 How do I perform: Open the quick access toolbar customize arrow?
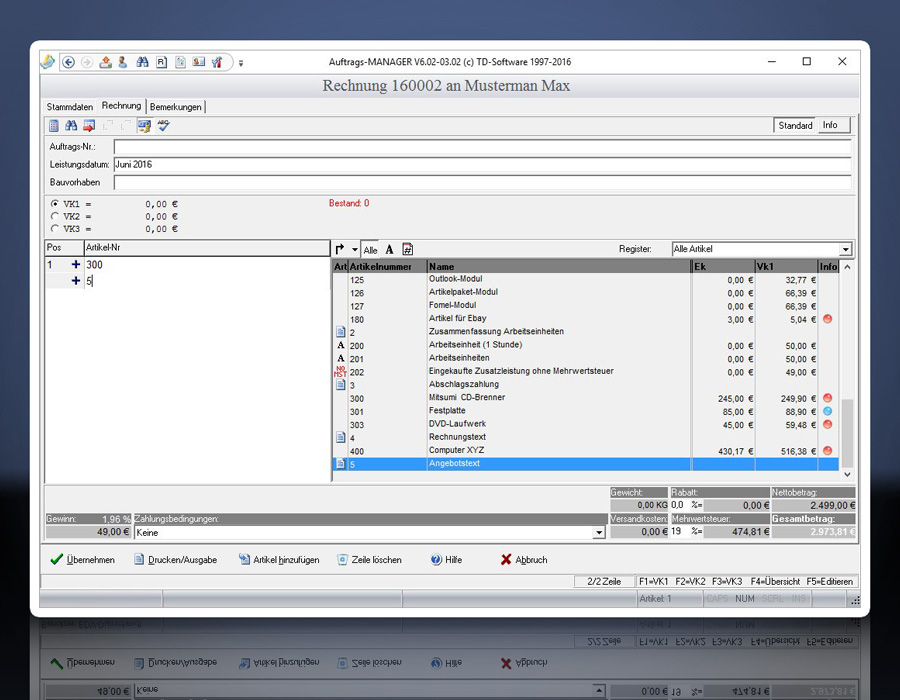pos(241,63)
